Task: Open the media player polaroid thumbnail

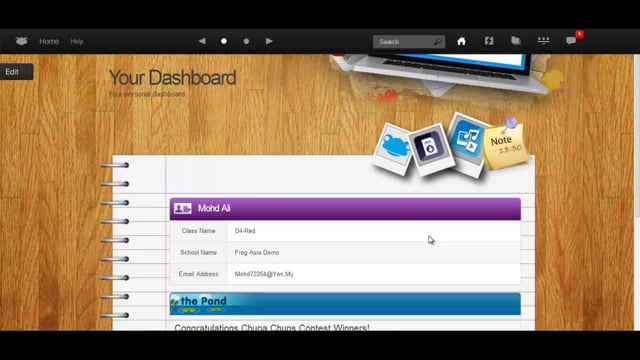Action: [x=468, y=143]
